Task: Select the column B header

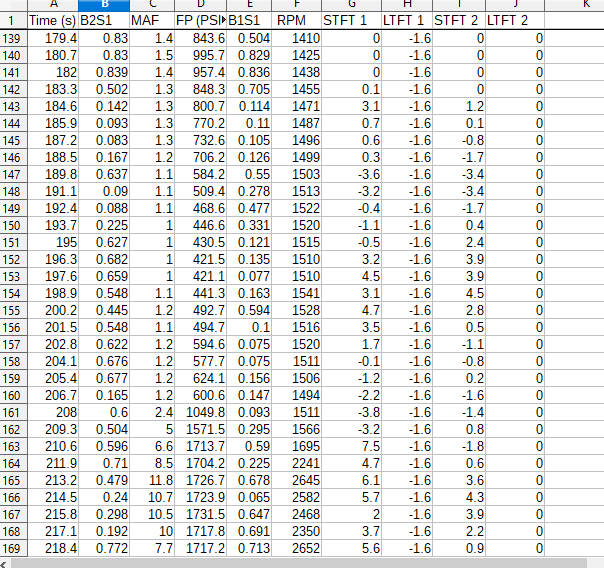Action: 103,5
